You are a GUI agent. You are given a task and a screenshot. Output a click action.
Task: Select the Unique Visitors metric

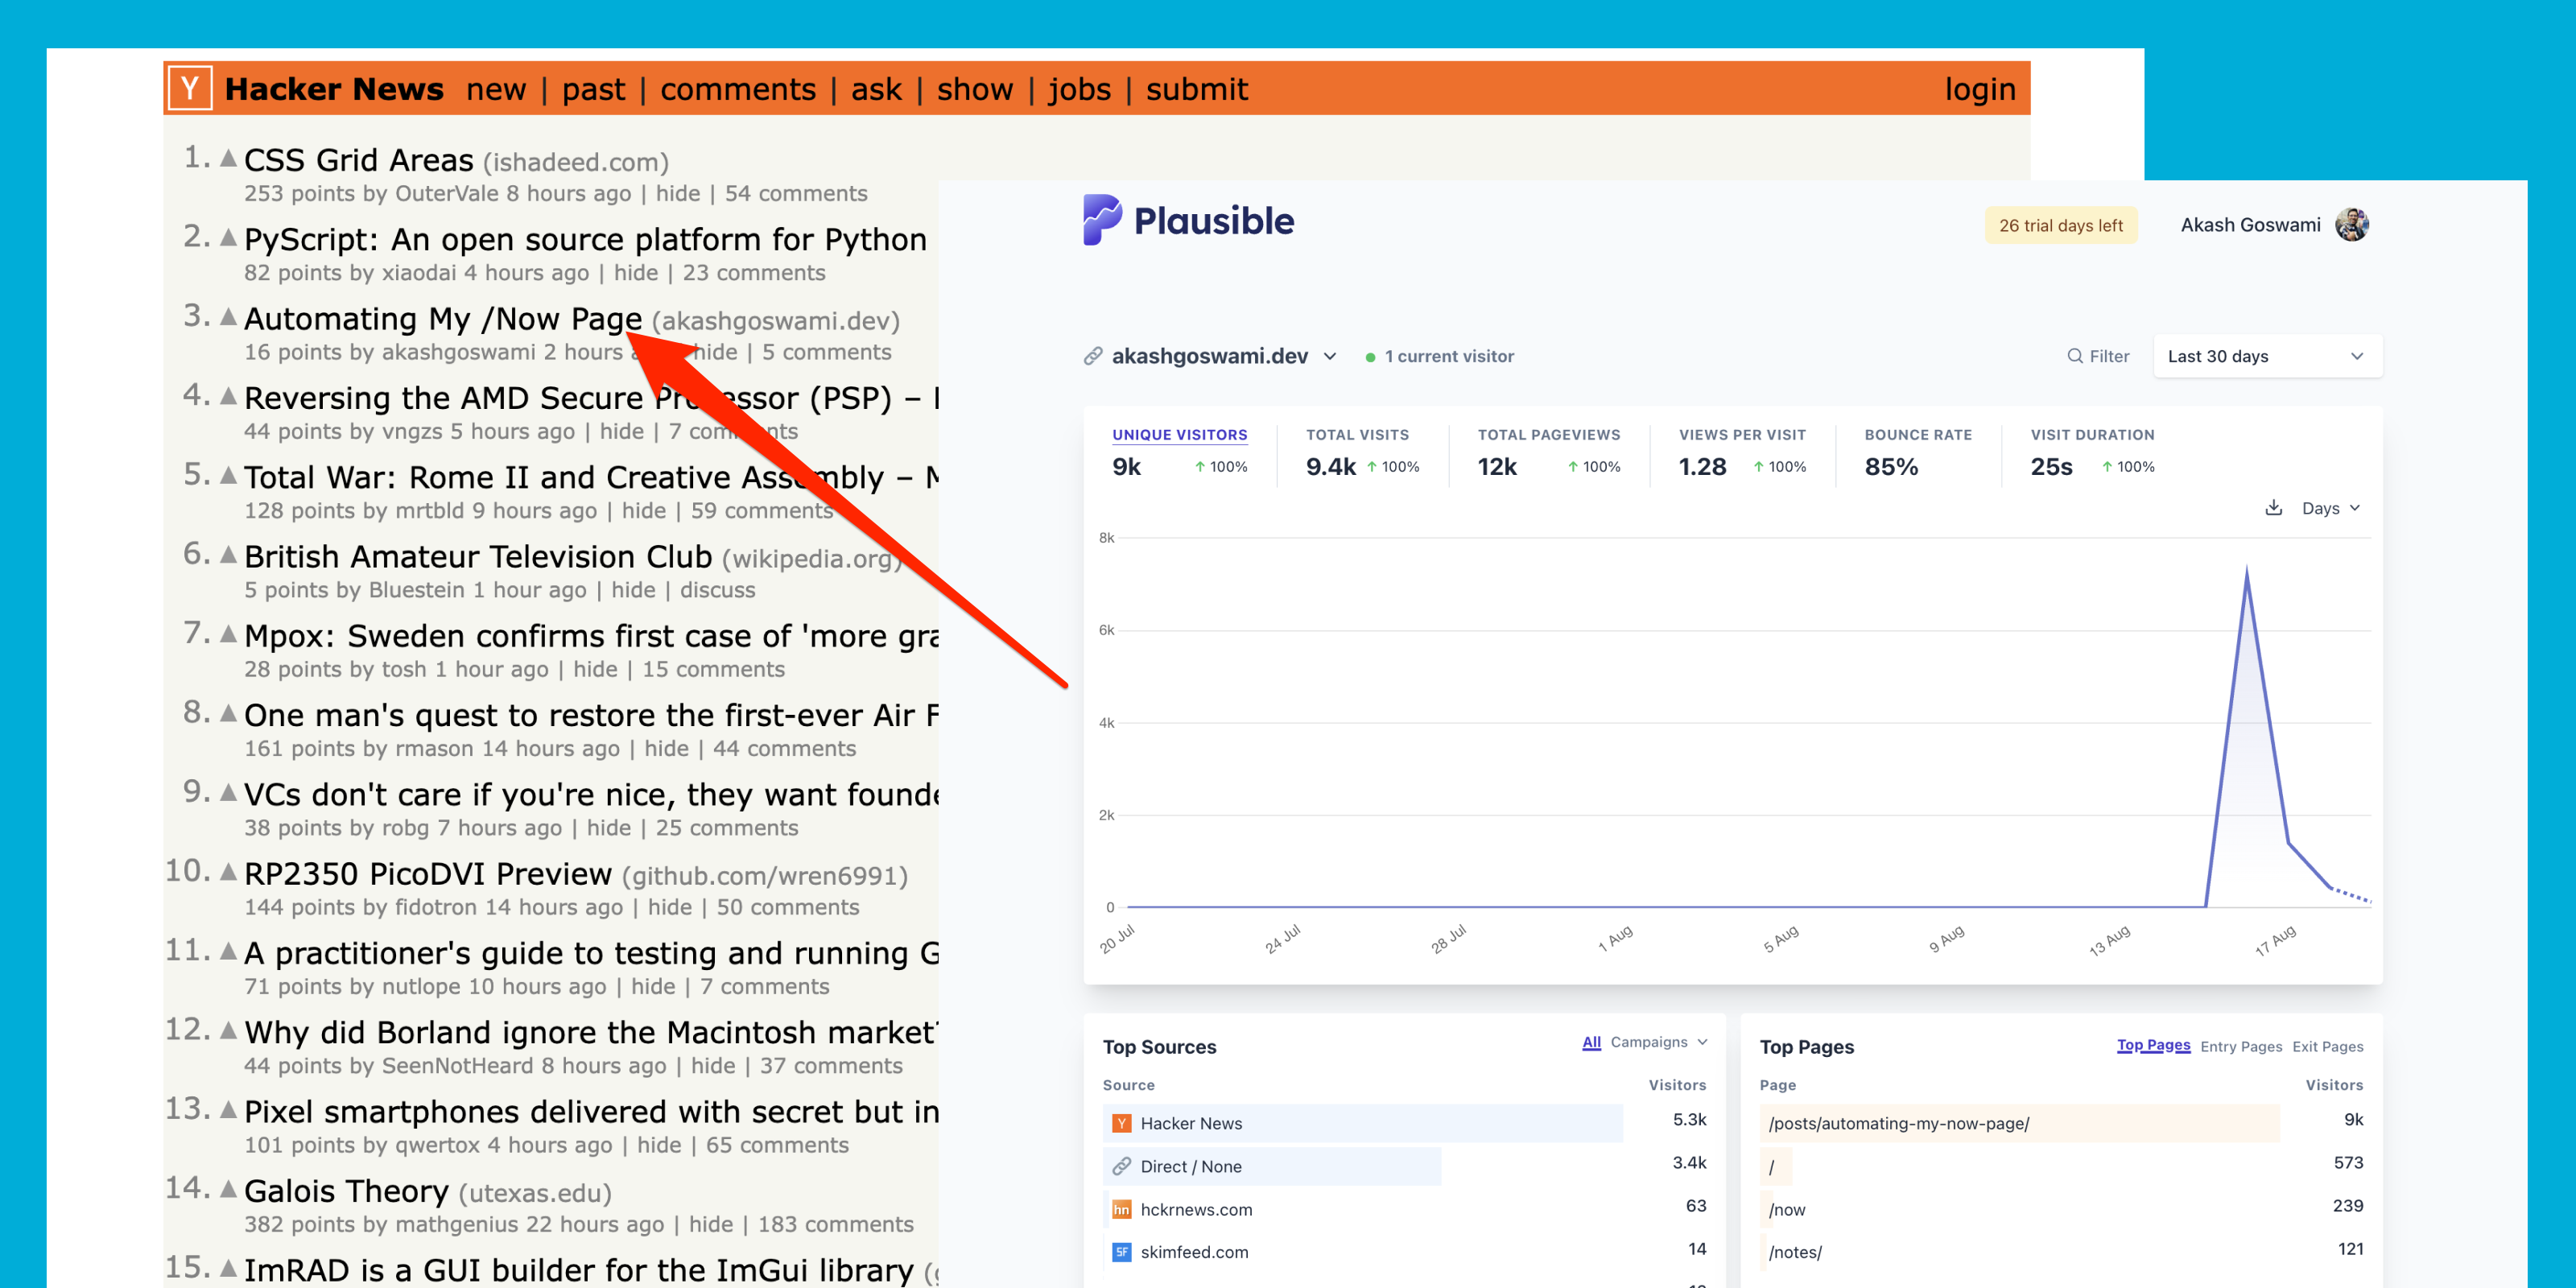pyautogui.click(x=1180, y=453)
